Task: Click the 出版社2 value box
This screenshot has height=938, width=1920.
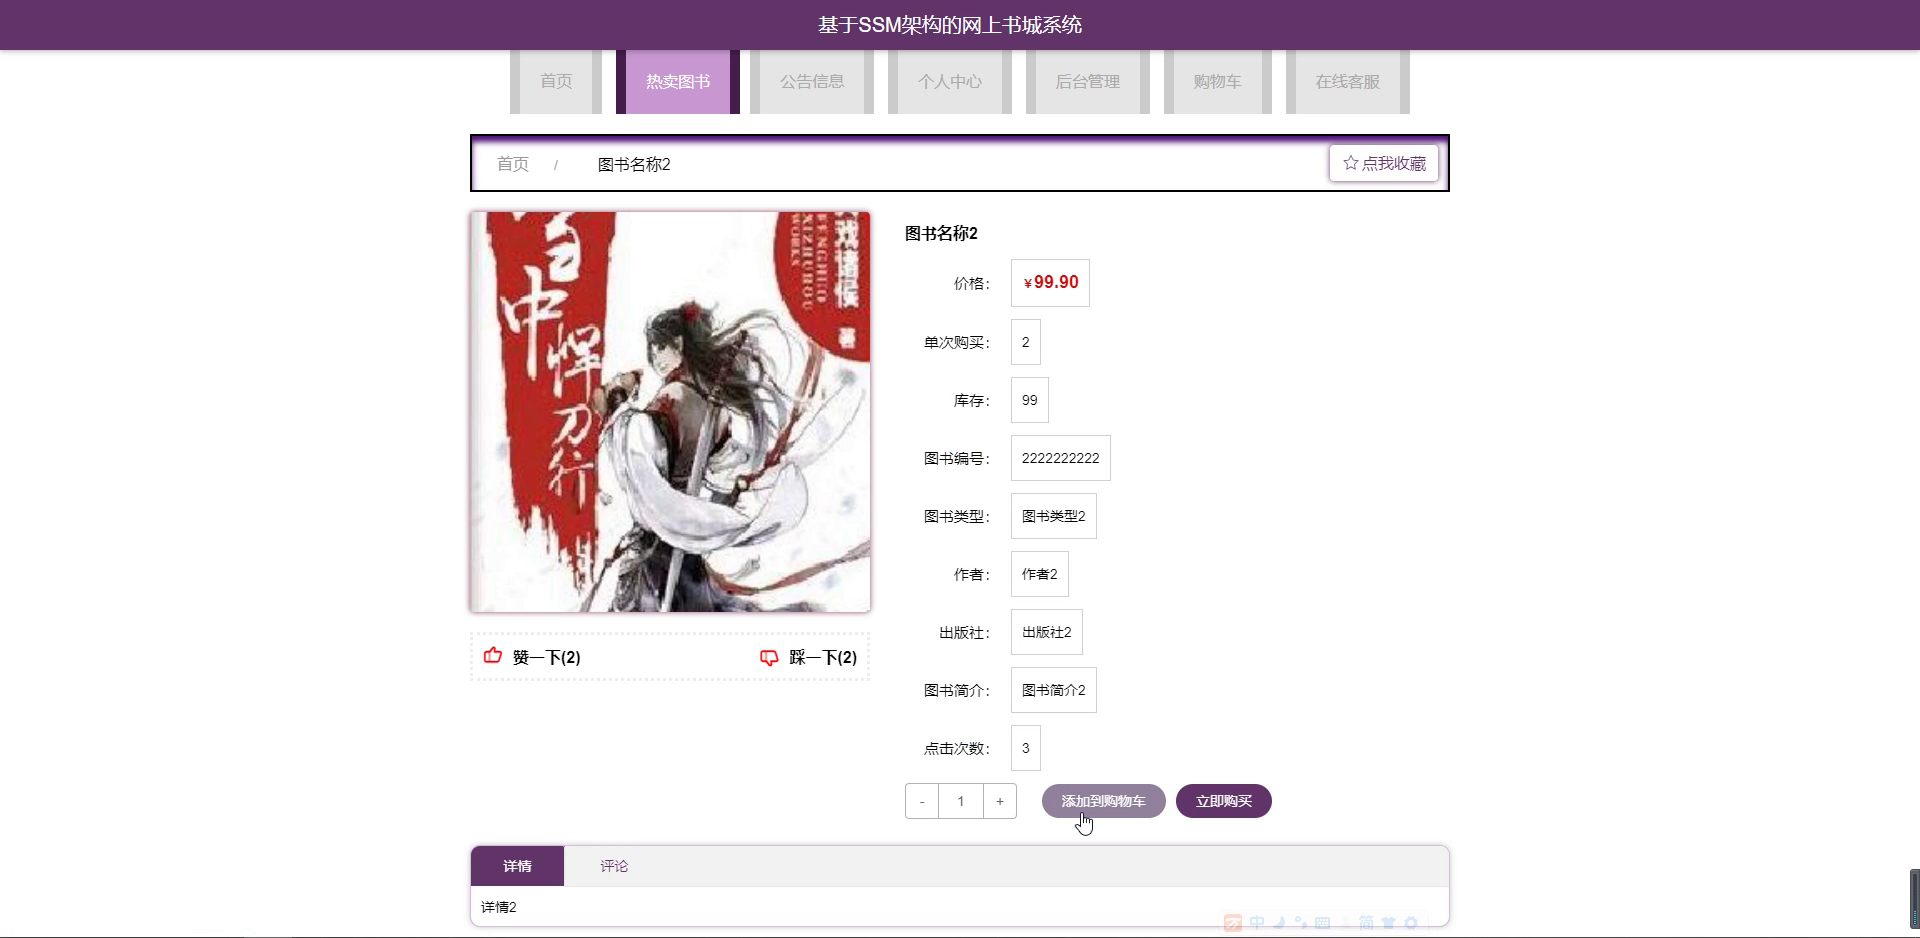Action: [x=1047, y=632]
